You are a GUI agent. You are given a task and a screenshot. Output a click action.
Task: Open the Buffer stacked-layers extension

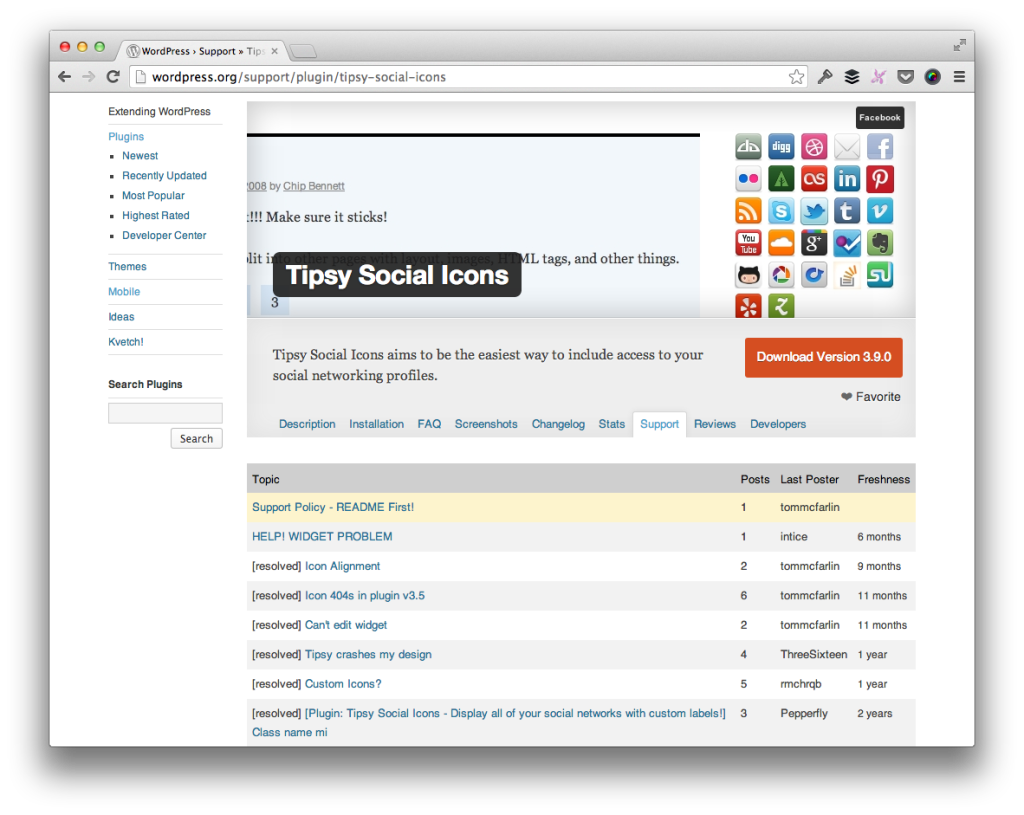(852, 77)
